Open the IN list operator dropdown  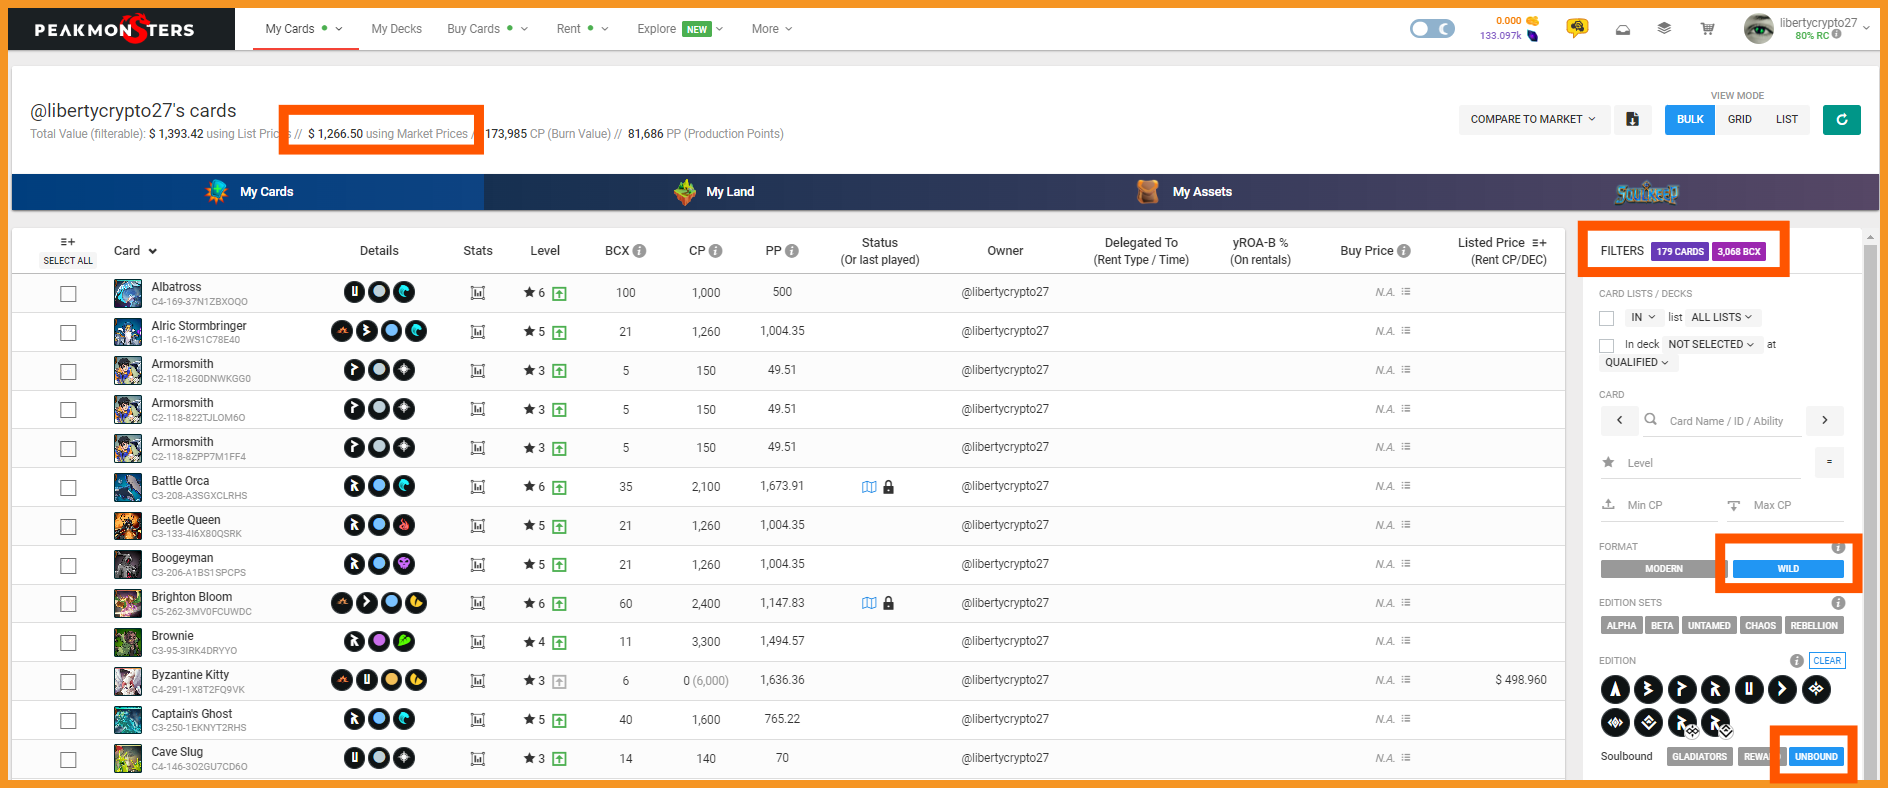click(1642, 317)
